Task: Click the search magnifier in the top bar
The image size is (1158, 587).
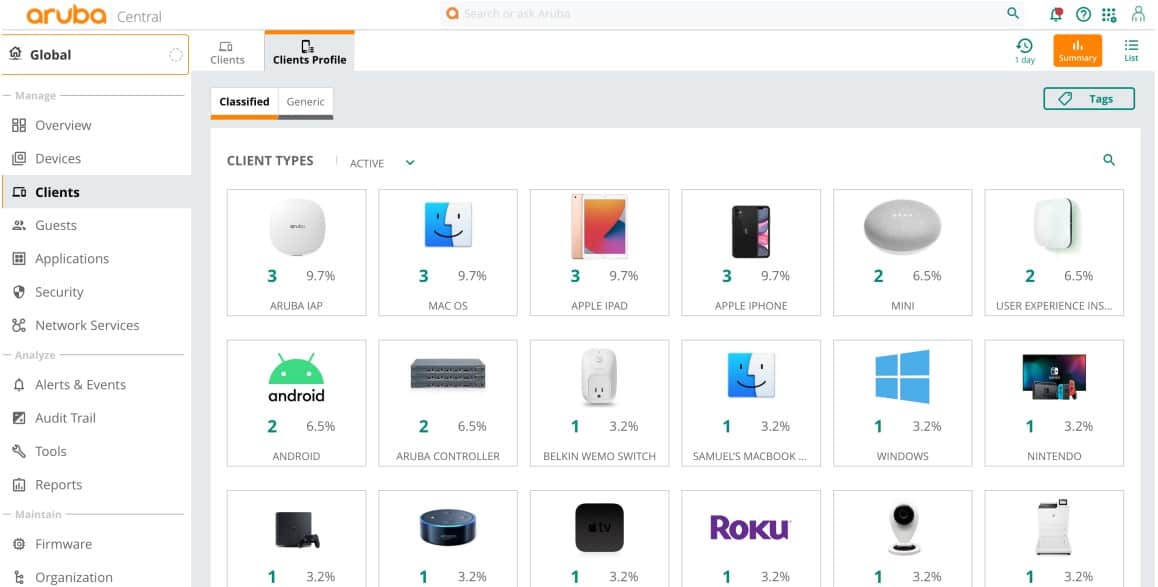Action: (1013, 13)
